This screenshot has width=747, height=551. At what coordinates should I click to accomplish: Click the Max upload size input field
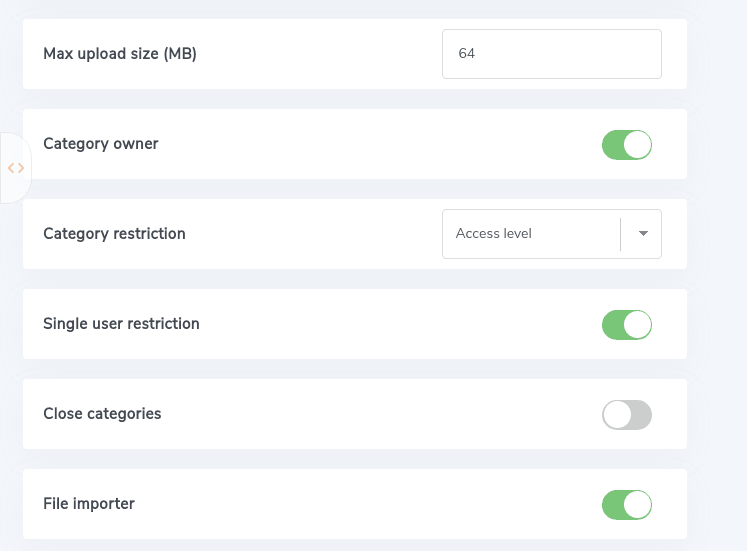click(551, 54)
